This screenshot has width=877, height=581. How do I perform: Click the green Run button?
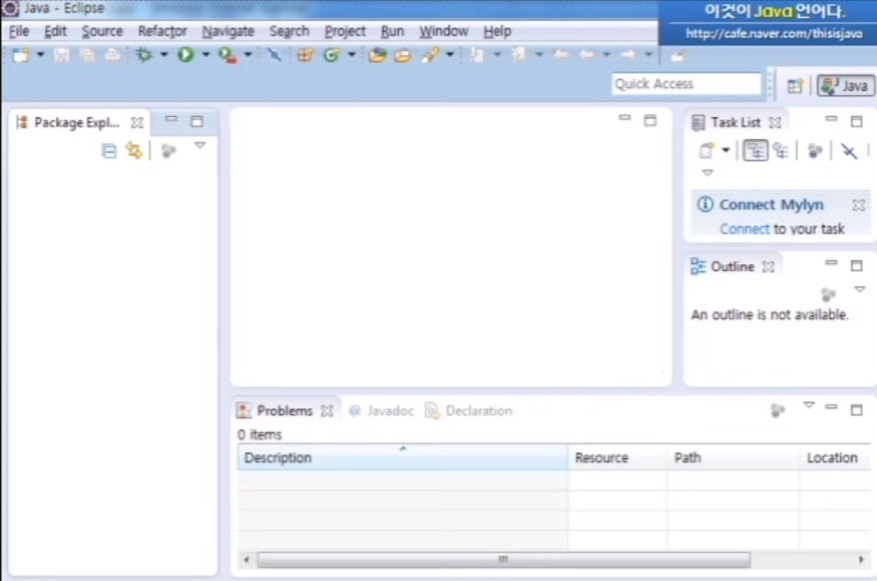click(x=186, y=55)
